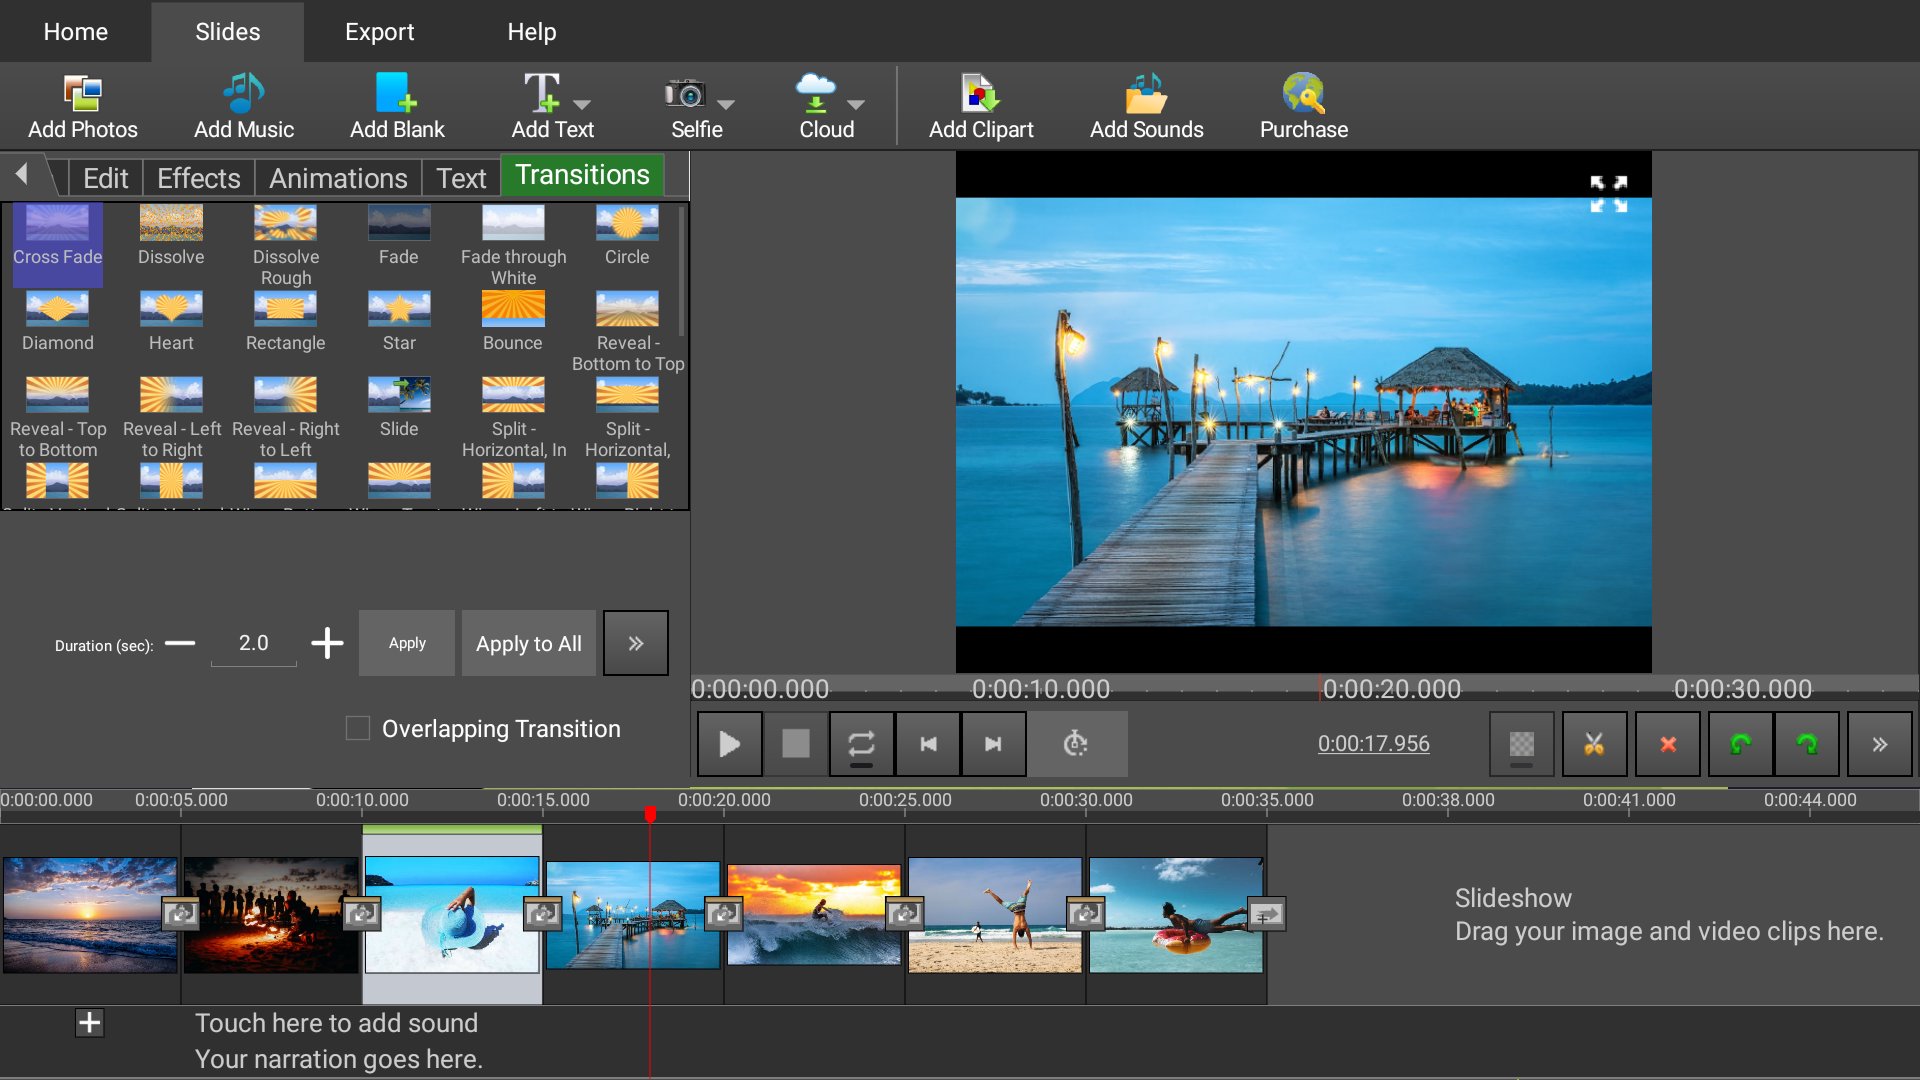Open the Animations tab

click(x=338, y=178)
